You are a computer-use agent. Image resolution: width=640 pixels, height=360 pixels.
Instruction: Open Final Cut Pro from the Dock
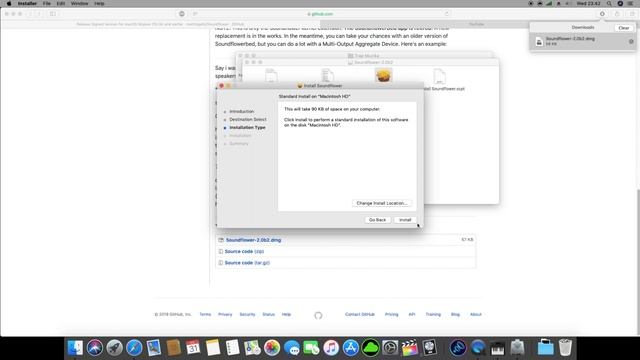tap(410, 348)
